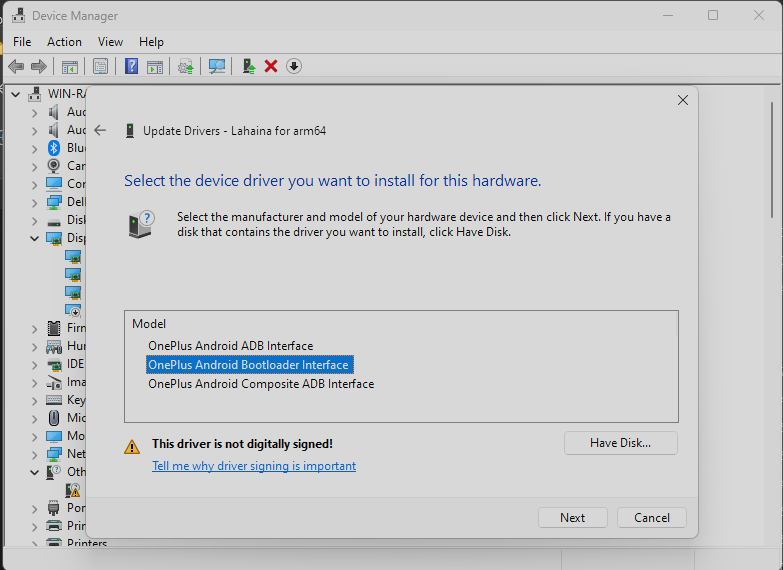
Task: Select the Mice icon in the device tree
Action: pos(54,418)
